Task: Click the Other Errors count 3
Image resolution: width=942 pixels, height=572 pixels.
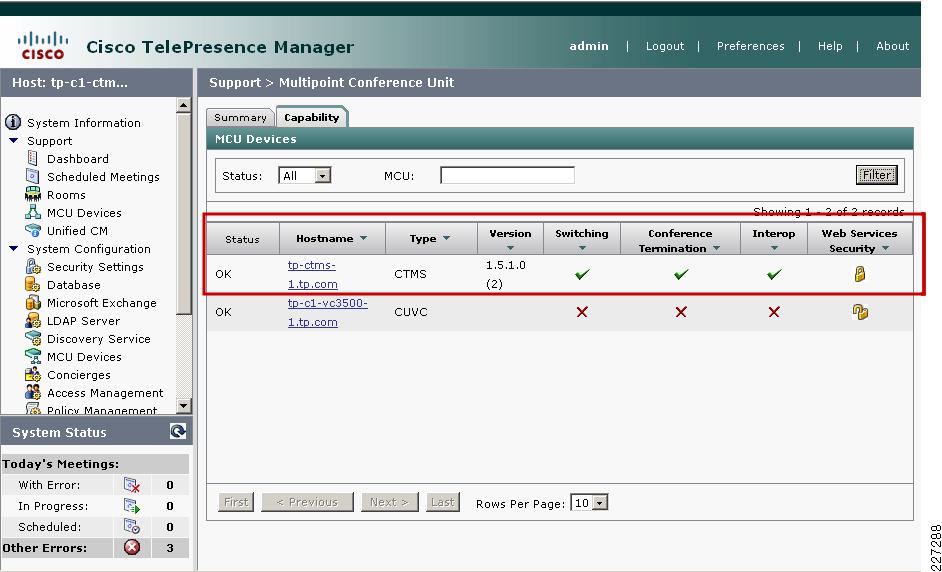Action: (x=170, y=548)
